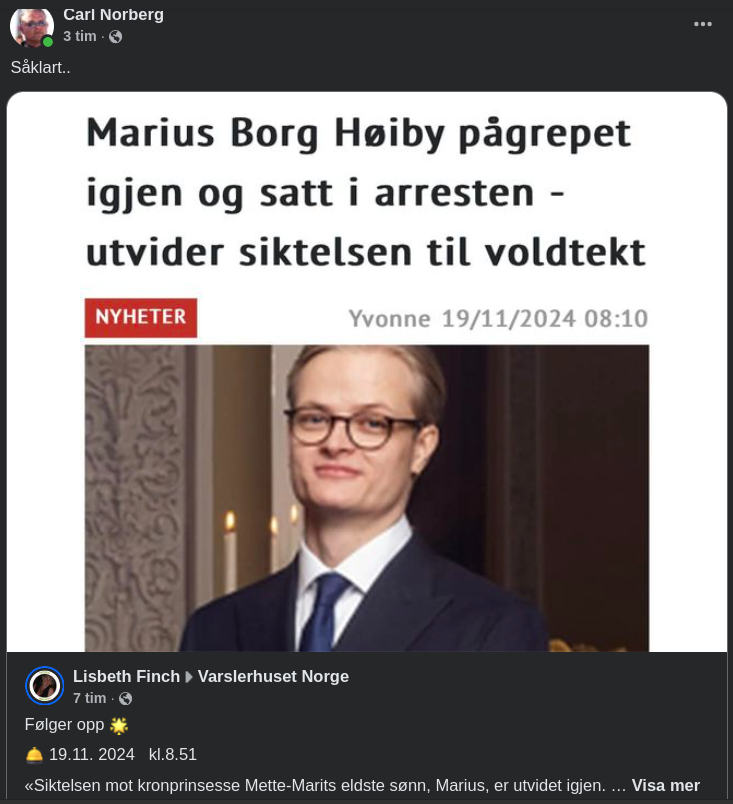Open the three-dot post options menu
The height and width of the screenshot is (804, 733).
coord(702,24)
